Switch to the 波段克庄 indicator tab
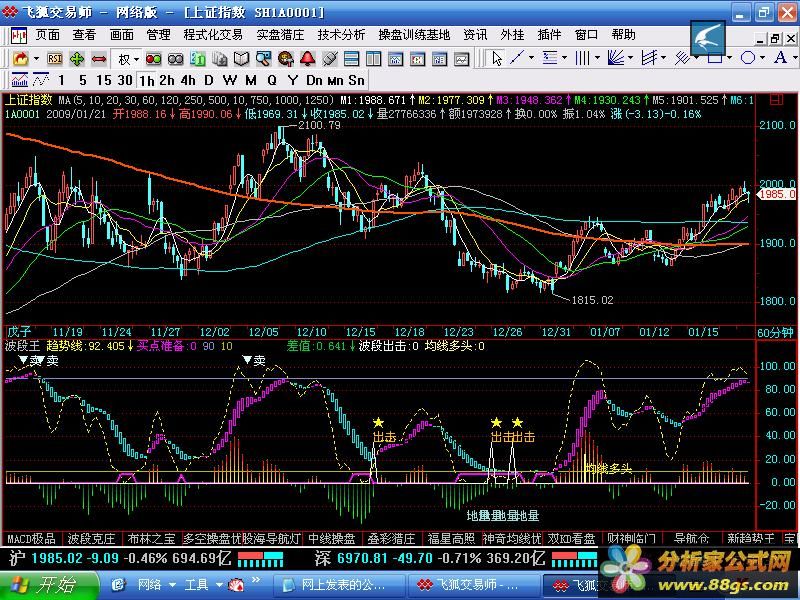The image size is (800, 600). [91, 538]
